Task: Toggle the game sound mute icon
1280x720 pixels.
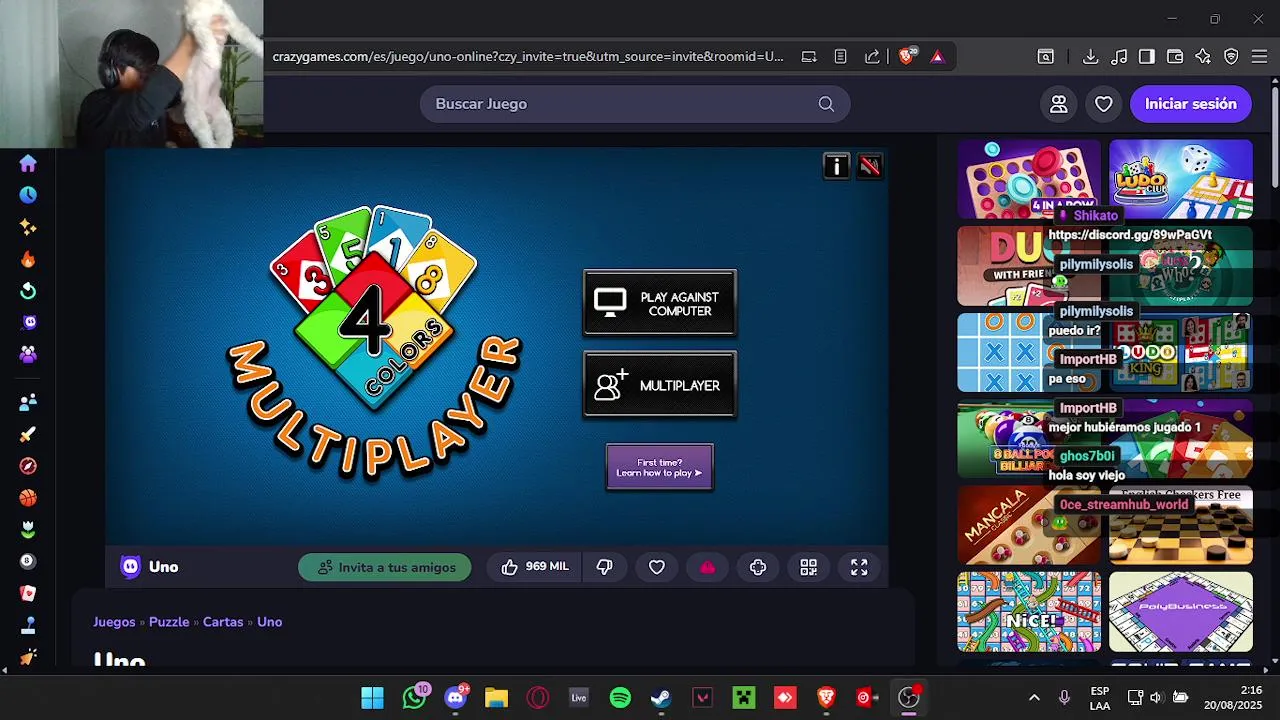Action: coord(870,166)
